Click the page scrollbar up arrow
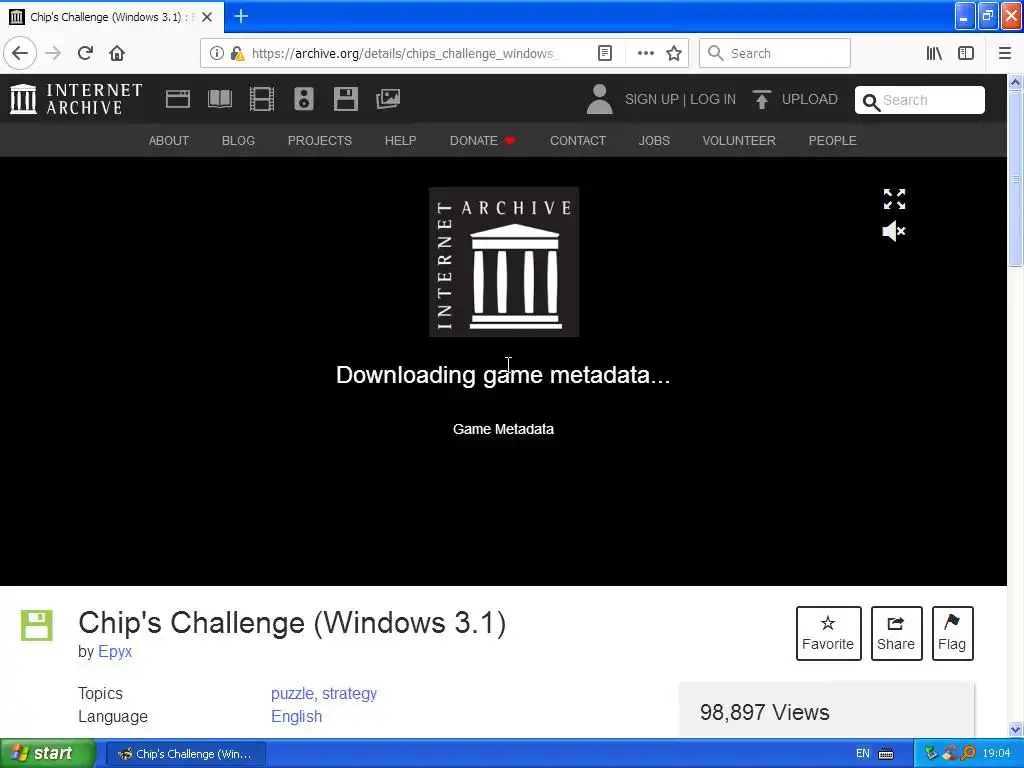The image size is (1024, 768). [1015, 82]
